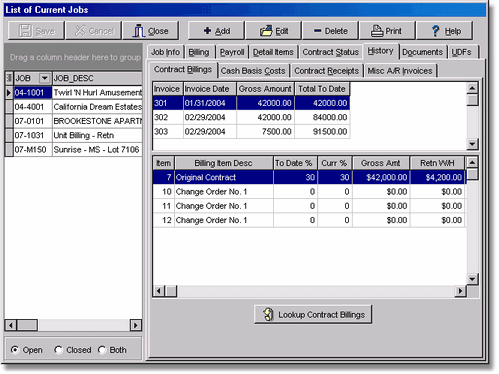Select billing item 10 Change Order No. 1
499x374 pixels.
pos(309,192)
